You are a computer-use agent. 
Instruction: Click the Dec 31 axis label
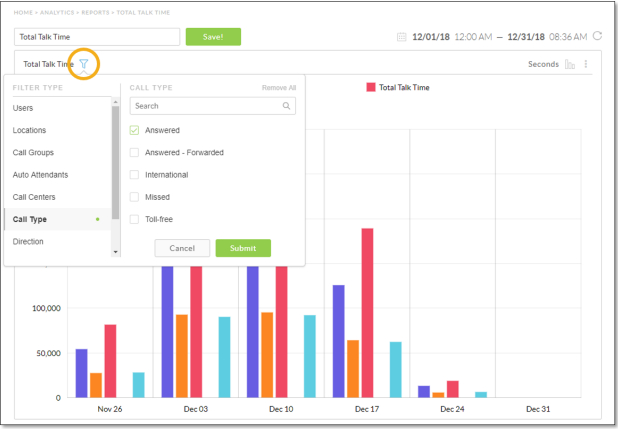[x=538, y=409]
